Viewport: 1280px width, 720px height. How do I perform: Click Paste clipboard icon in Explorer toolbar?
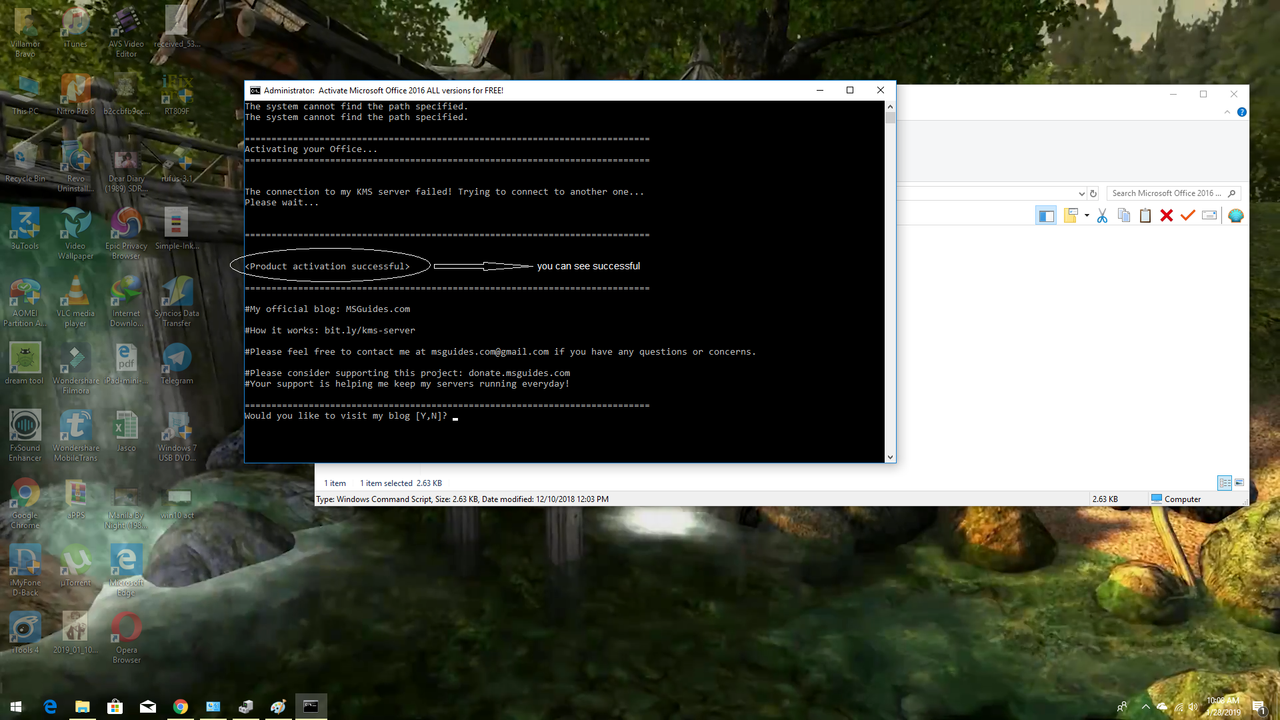click(1145, 215)
